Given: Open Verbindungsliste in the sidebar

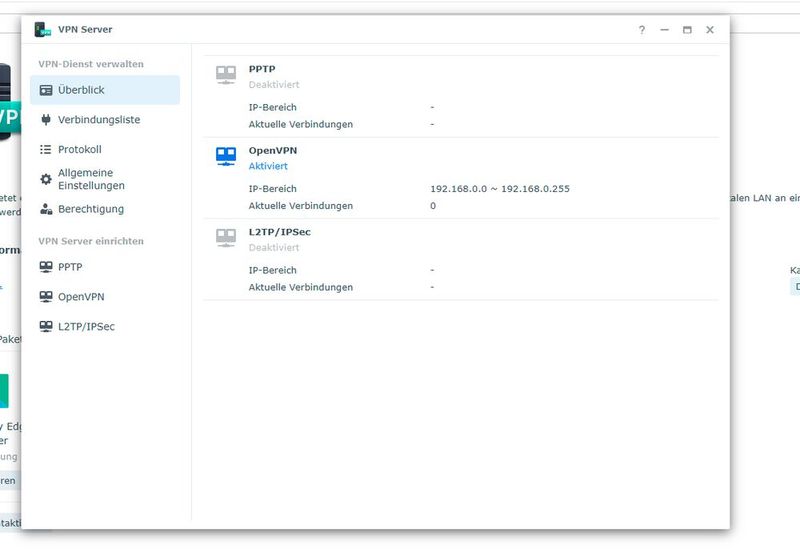Looking at the screenshot, I should (105, 120).
